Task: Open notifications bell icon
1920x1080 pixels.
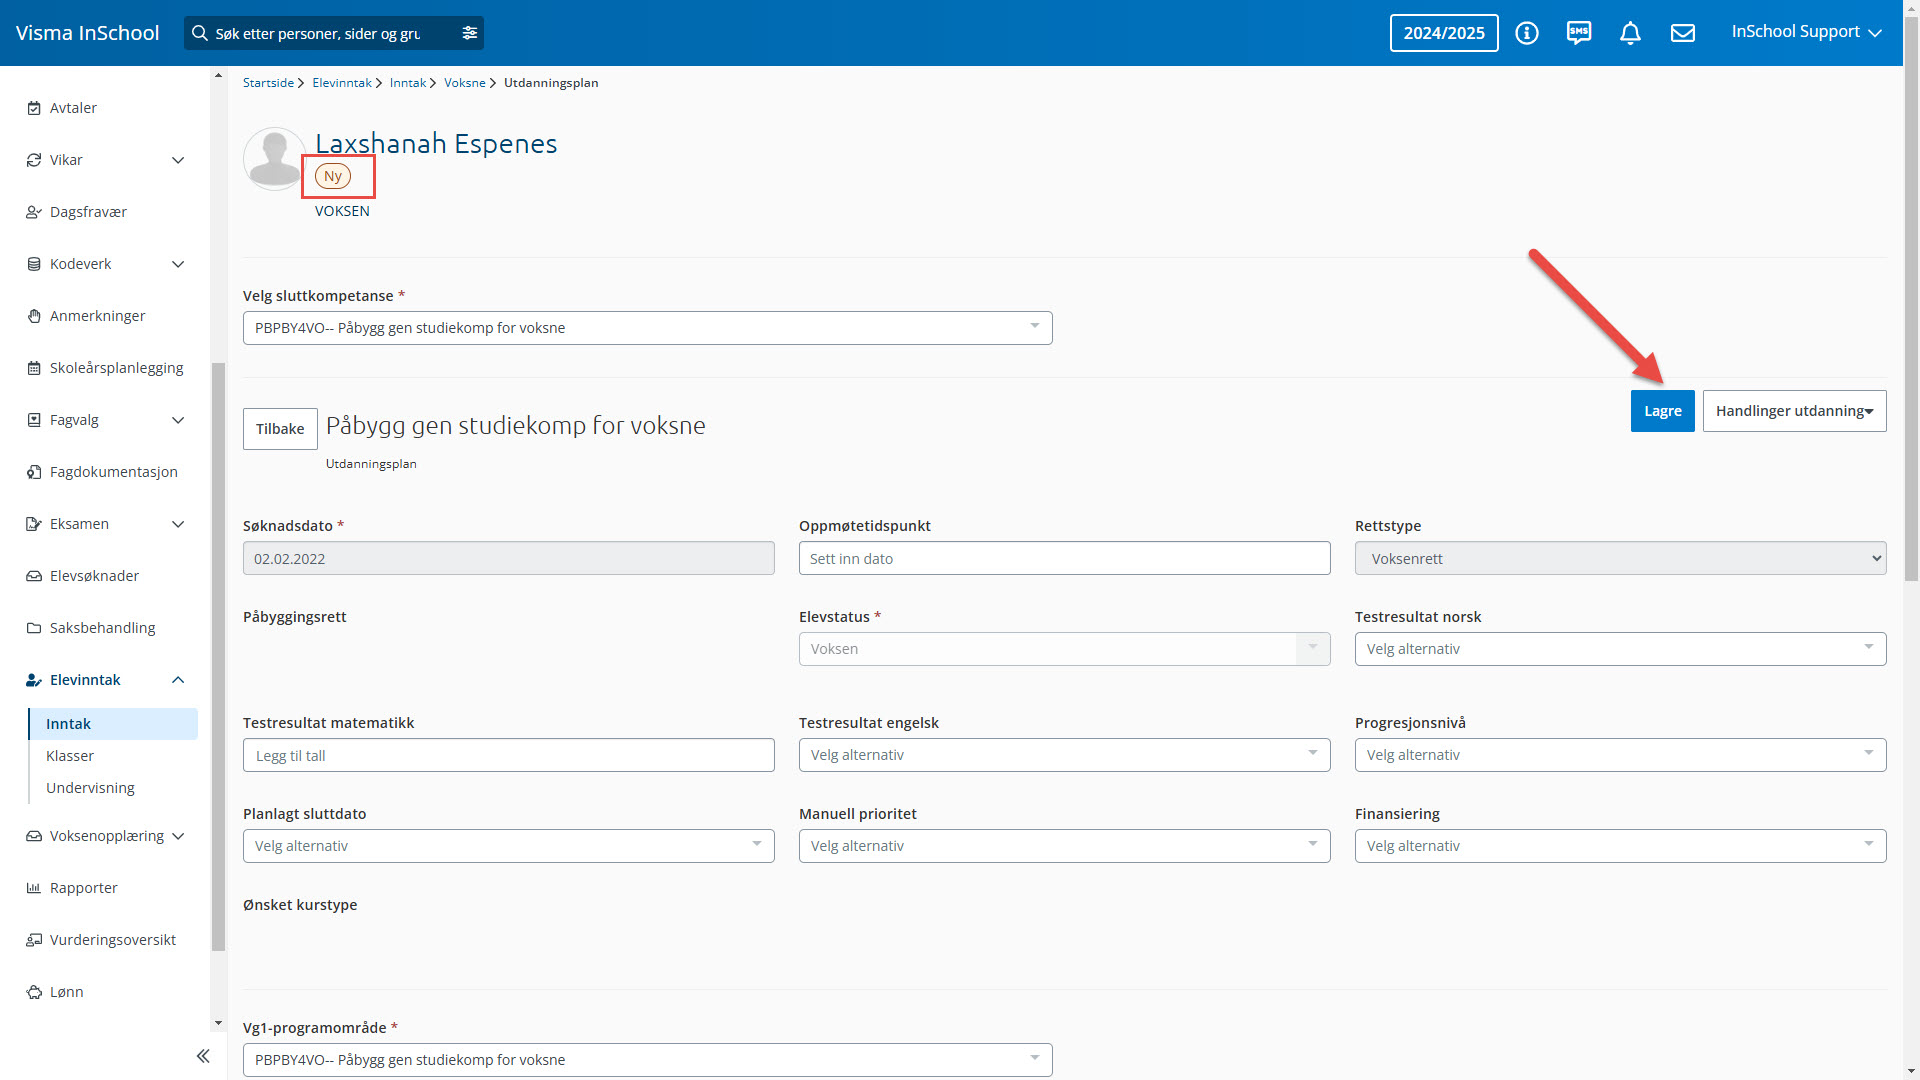Action: coord(1630,33)
